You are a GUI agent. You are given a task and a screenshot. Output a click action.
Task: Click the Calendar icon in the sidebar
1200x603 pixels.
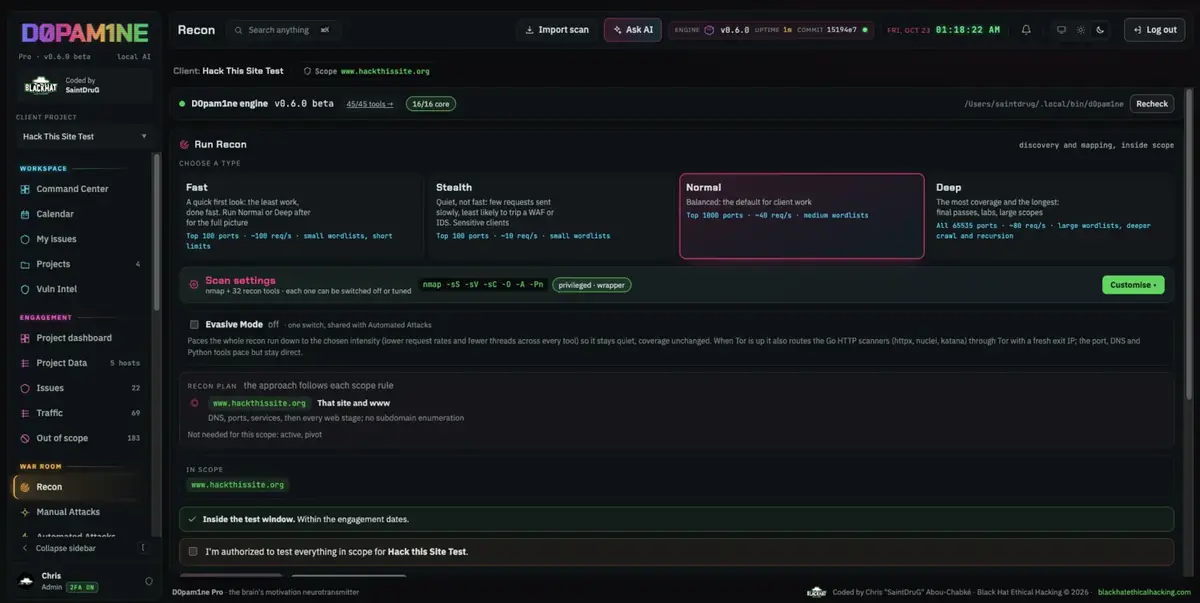pyautogui.click(x=26, y=214)
